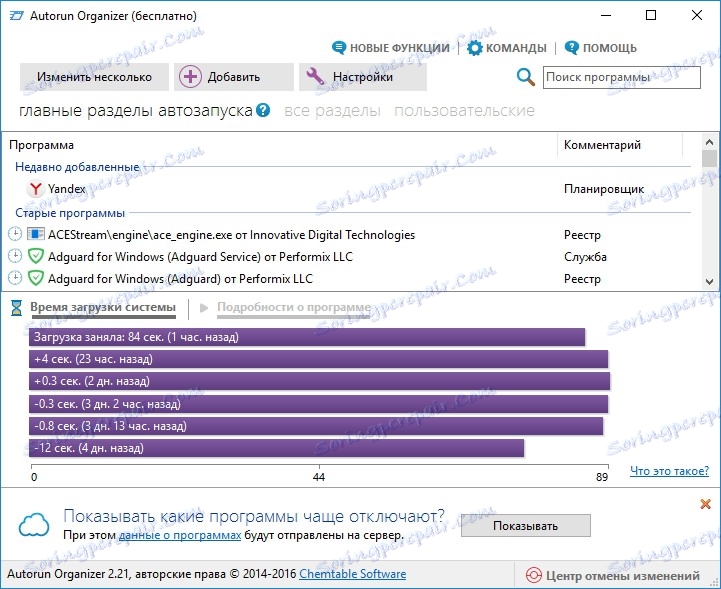The image size is (721, 589).
Task: Click the Программа column header
Action: pyautogui.click(x=280, y=145)
